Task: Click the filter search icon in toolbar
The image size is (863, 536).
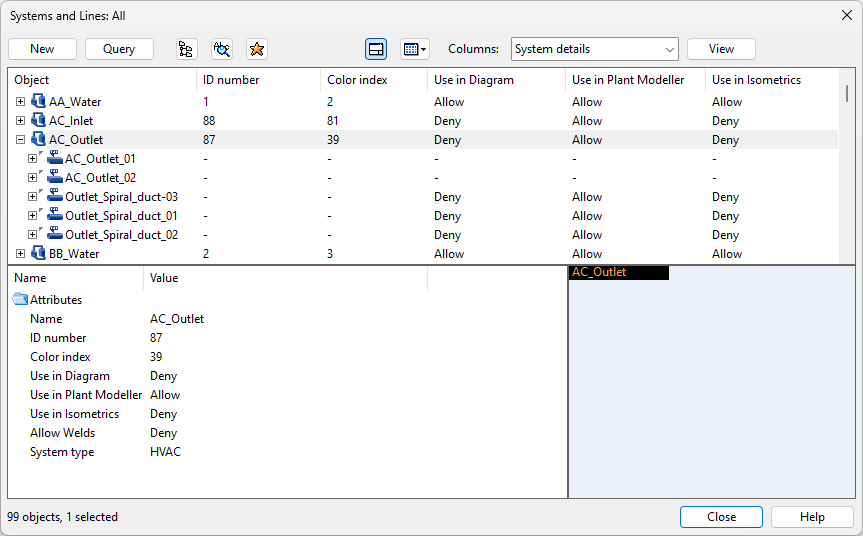Action: [x=222, y=49]
